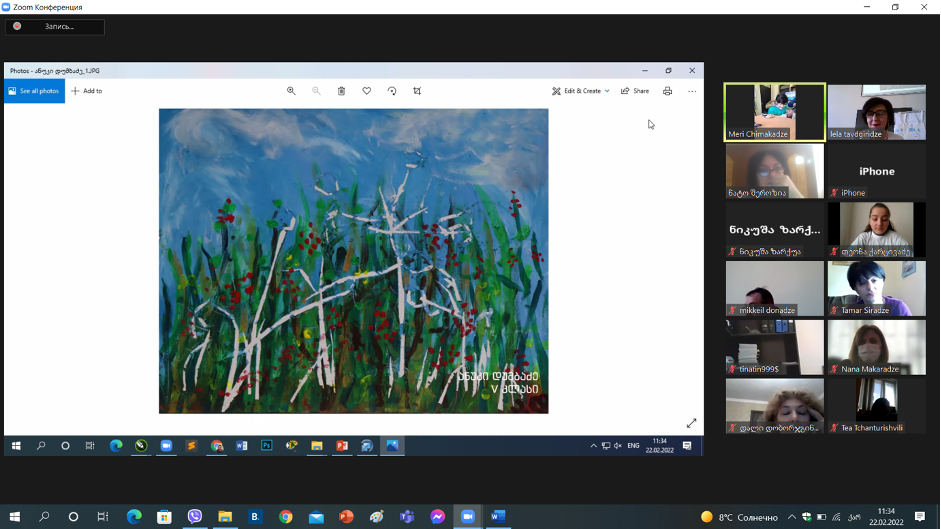The width and height of the screenshot is (941, 529).
Task: Delete the photo using the trash icon
Action: click(x=341, y=91)
